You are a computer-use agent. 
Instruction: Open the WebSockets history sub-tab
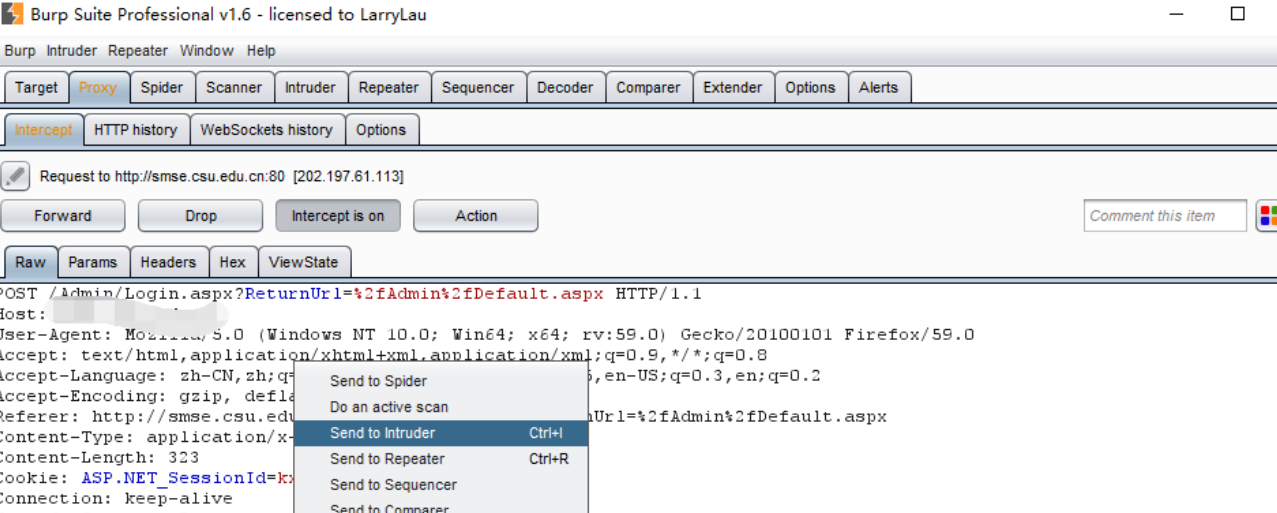pyautogui.click(x=266, y=130)
